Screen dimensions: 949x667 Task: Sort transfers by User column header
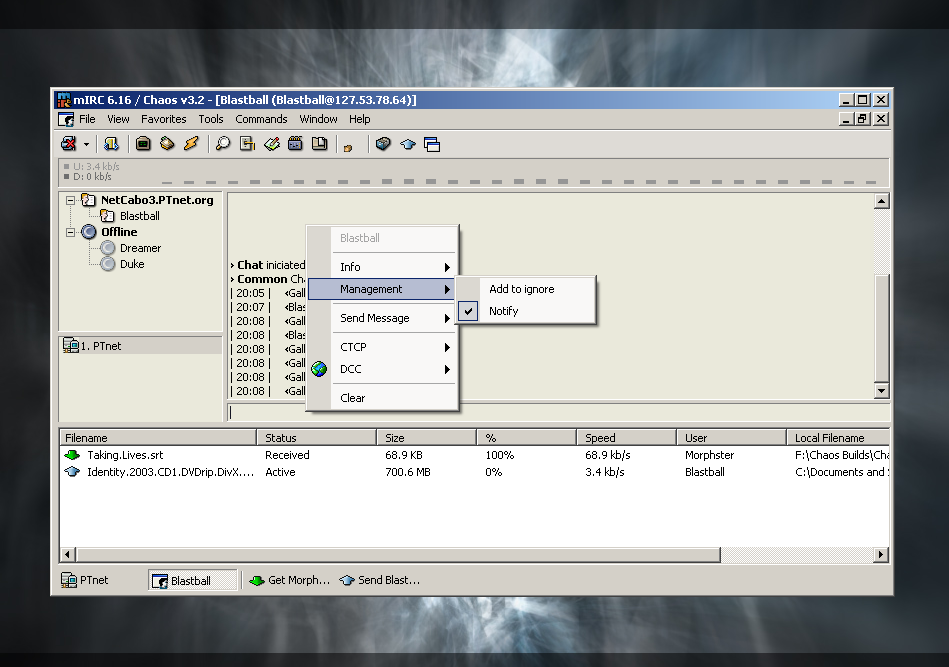point(731,438)
